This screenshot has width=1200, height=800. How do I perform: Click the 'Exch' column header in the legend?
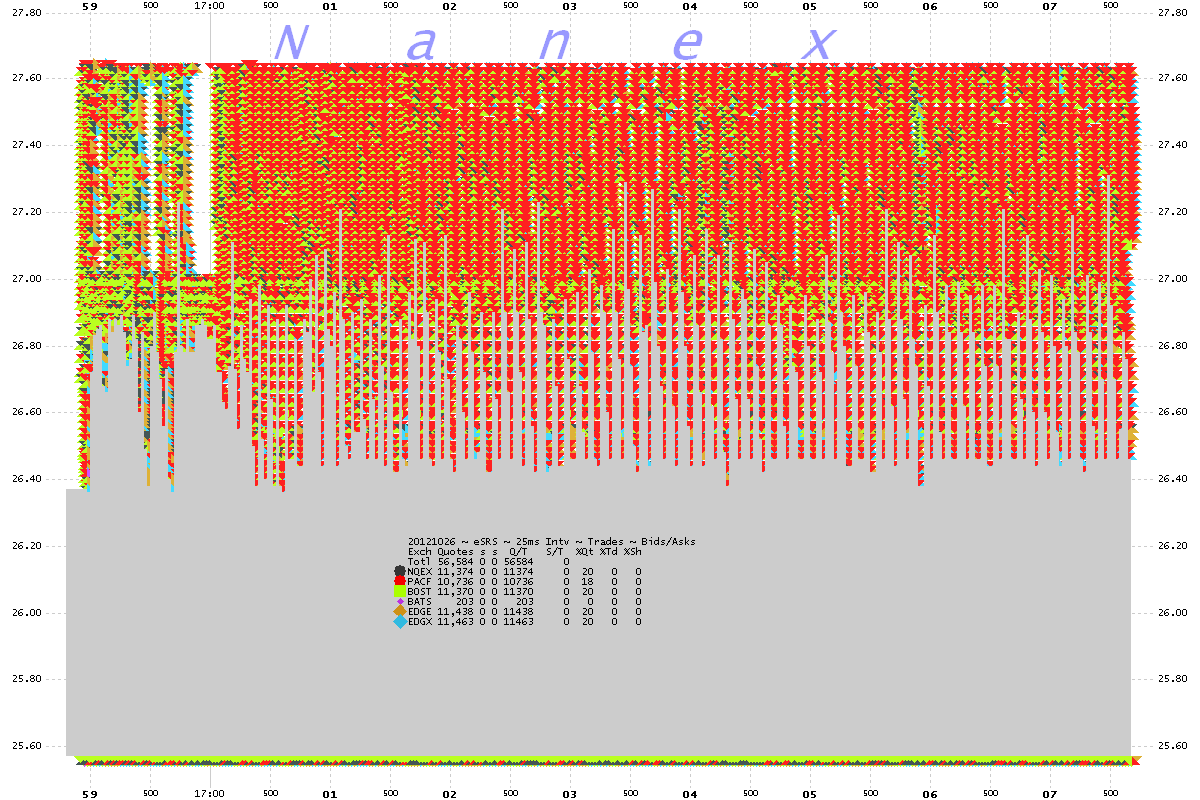pyautogui.click(x=420, y=551)
